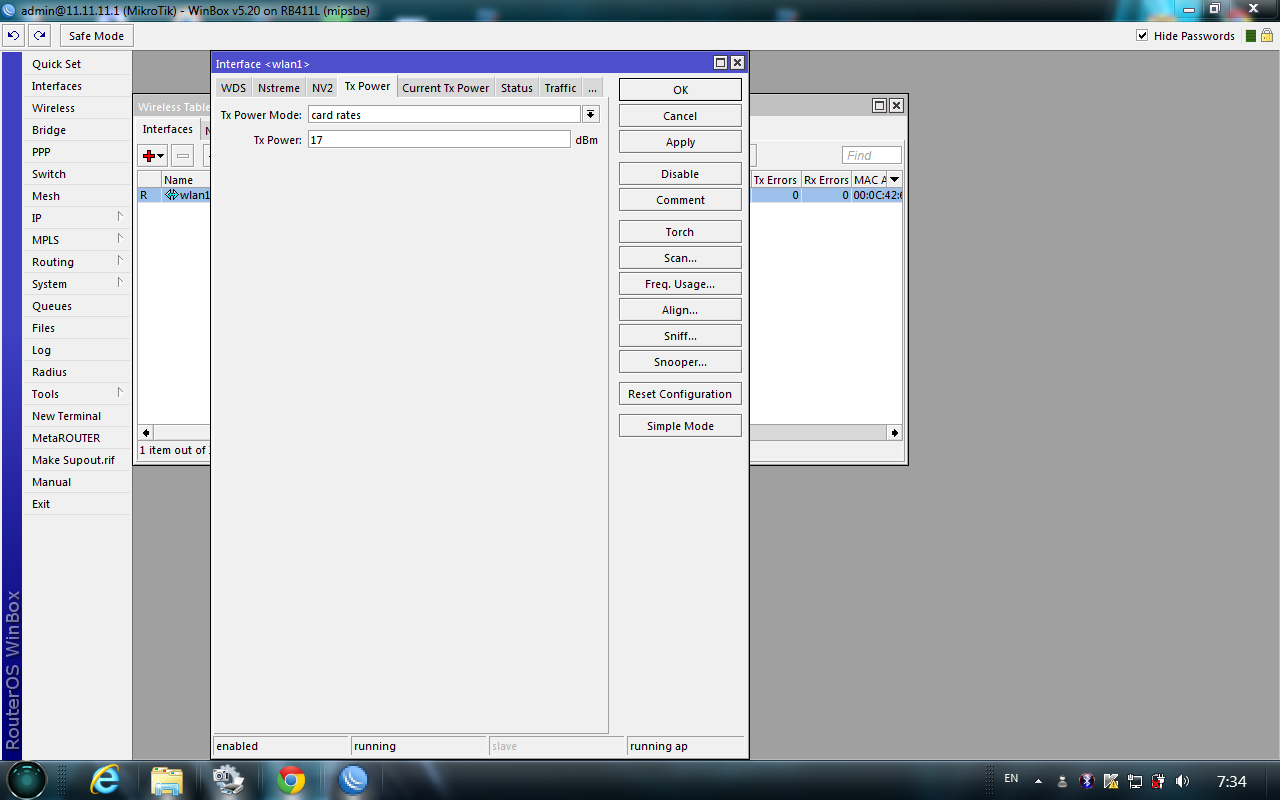Click the Scan... button
The image size is (1280, 800).
[x=680, y=258]
